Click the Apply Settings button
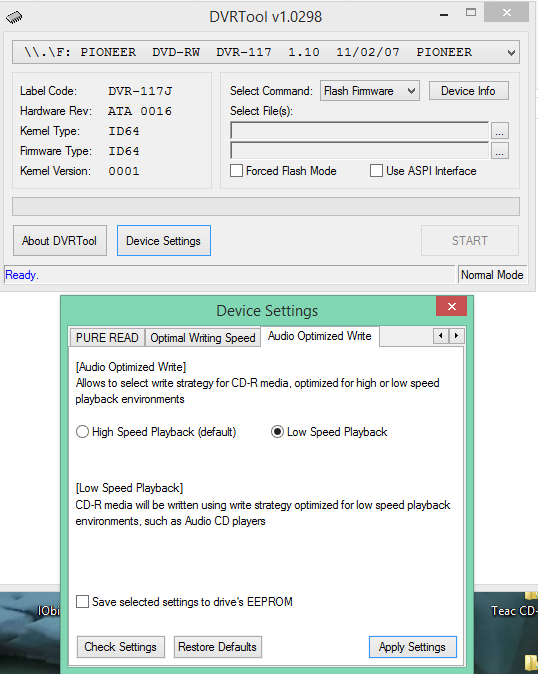Image resolution: width=538 pixels, height=674 pixels. click(413, 647)
